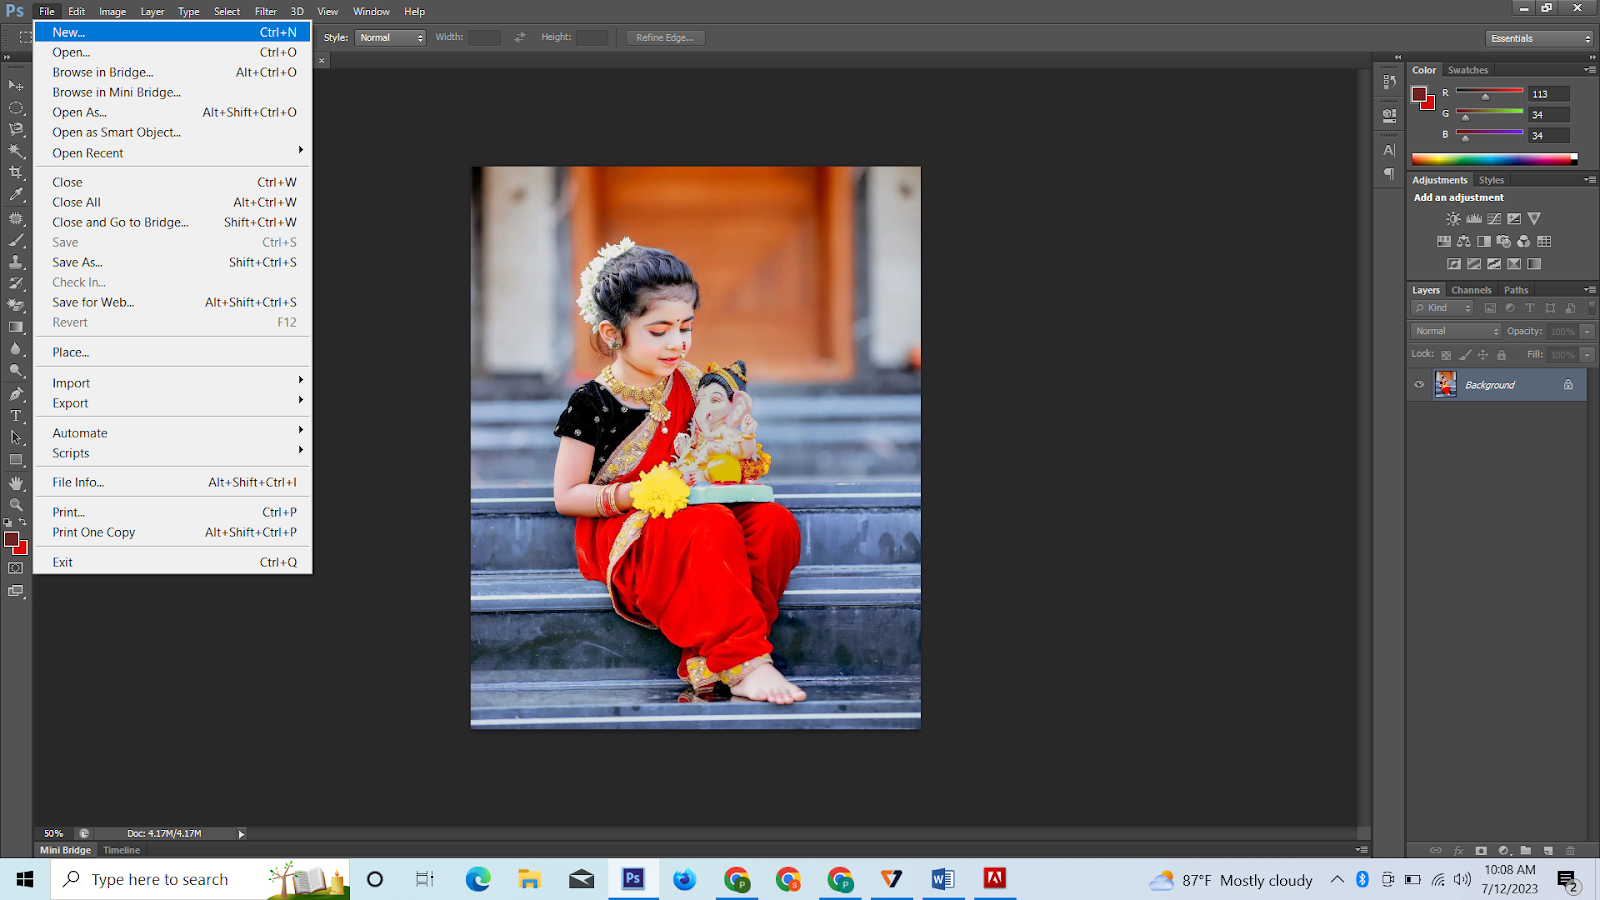Select the Zoom tool in the toolbox
The width and height of the screenshot is (1600, 900).
point(16,505)
